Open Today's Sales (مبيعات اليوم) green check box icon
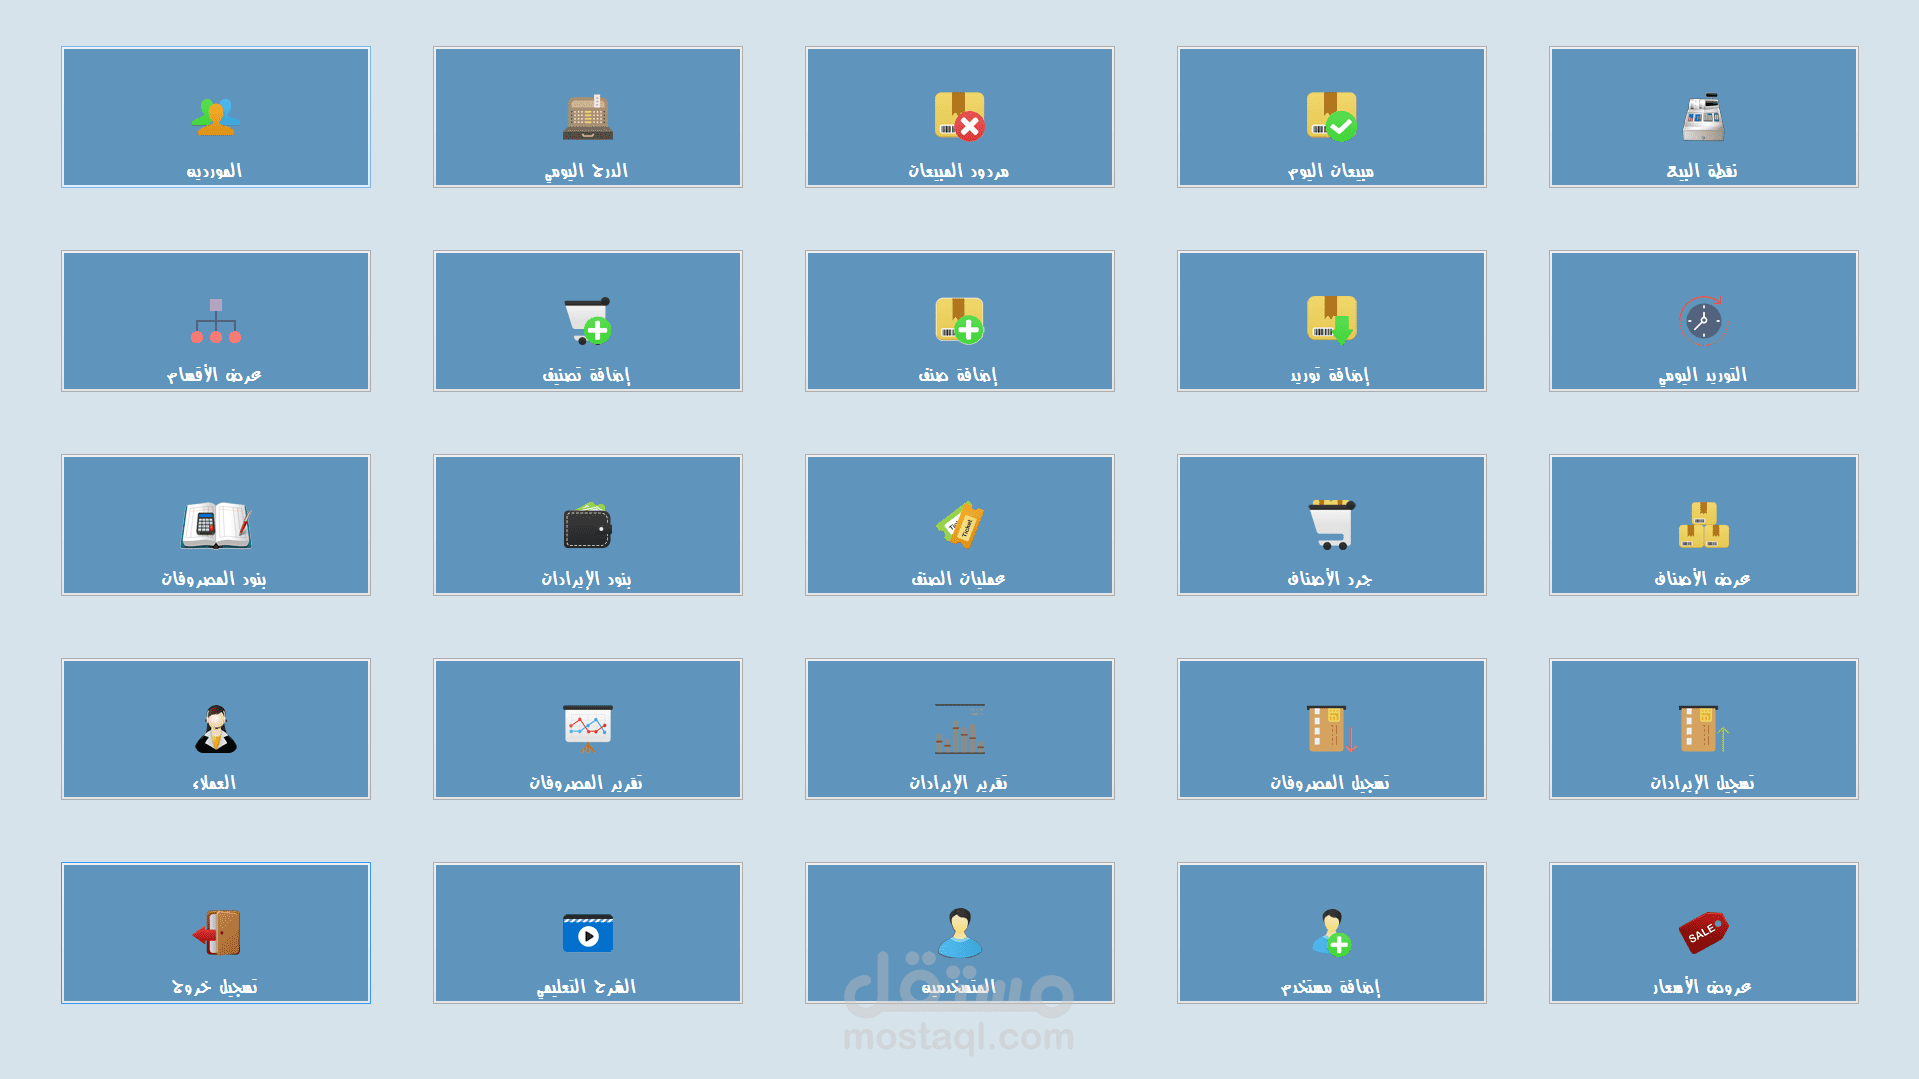 click(1332, 117)
